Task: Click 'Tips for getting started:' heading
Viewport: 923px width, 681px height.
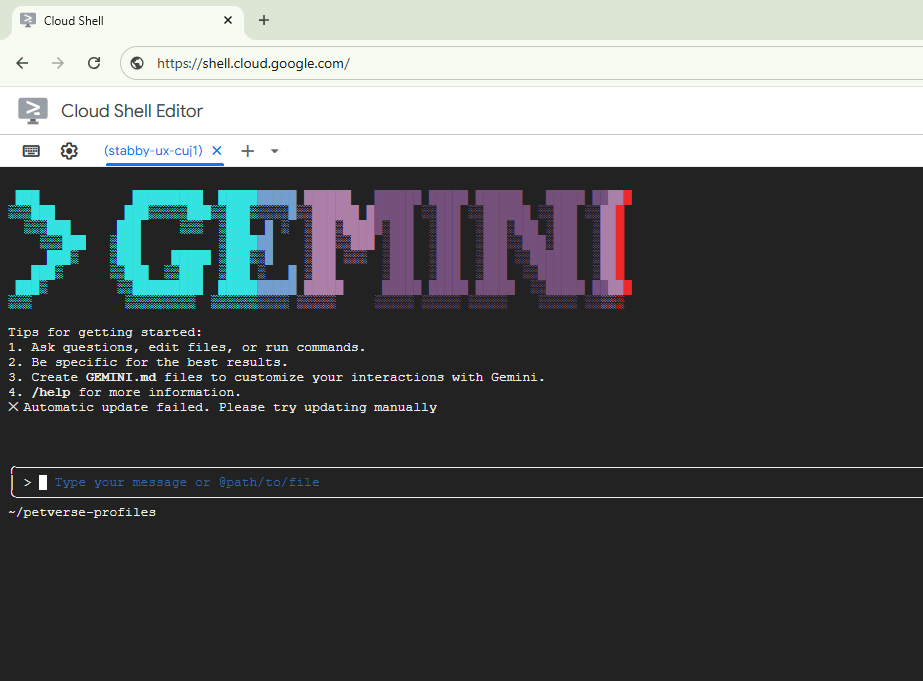Action: pos(105,333)
